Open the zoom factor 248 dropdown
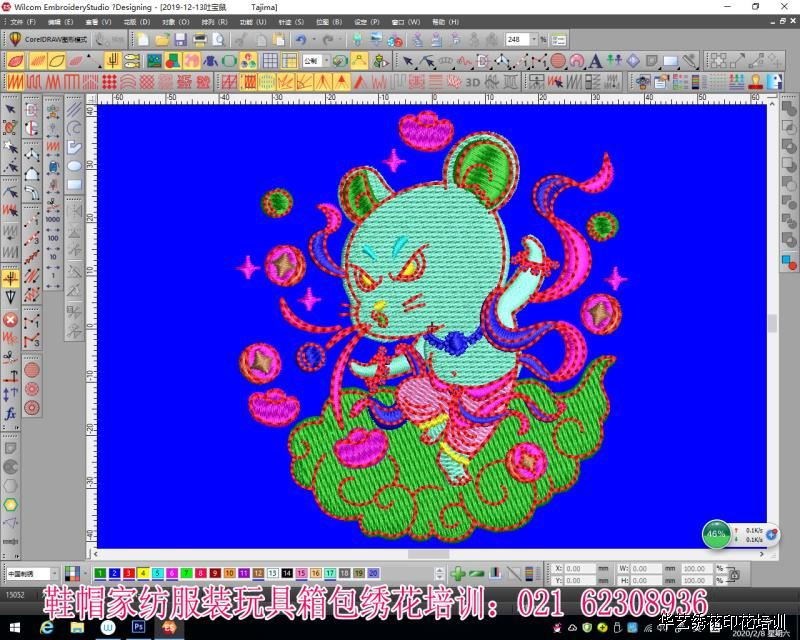Viewport: 800px width, 640px height. point(533,40)
